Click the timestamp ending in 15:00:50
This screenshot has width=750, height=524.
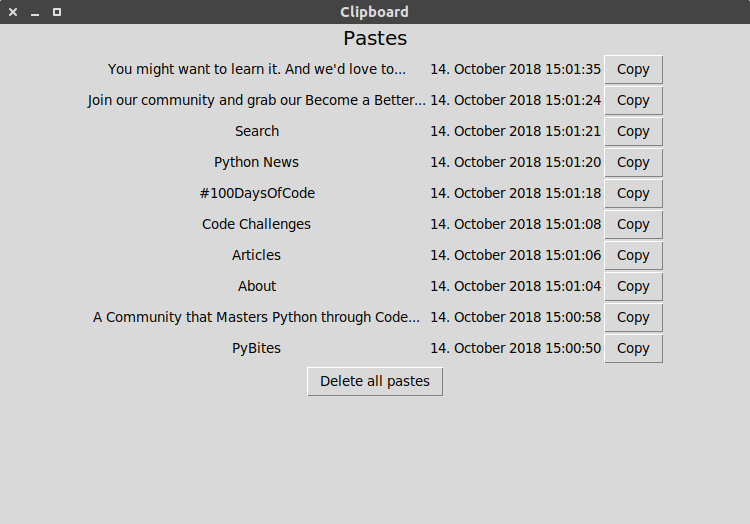[x=516, y=349]
